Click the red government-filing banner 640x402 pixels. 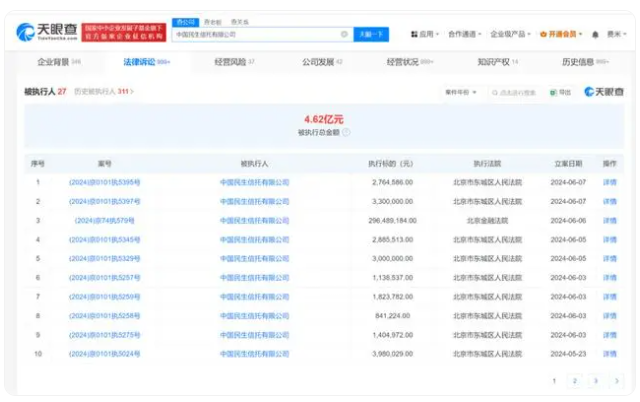pyautogui.click(x=124, y=32)
